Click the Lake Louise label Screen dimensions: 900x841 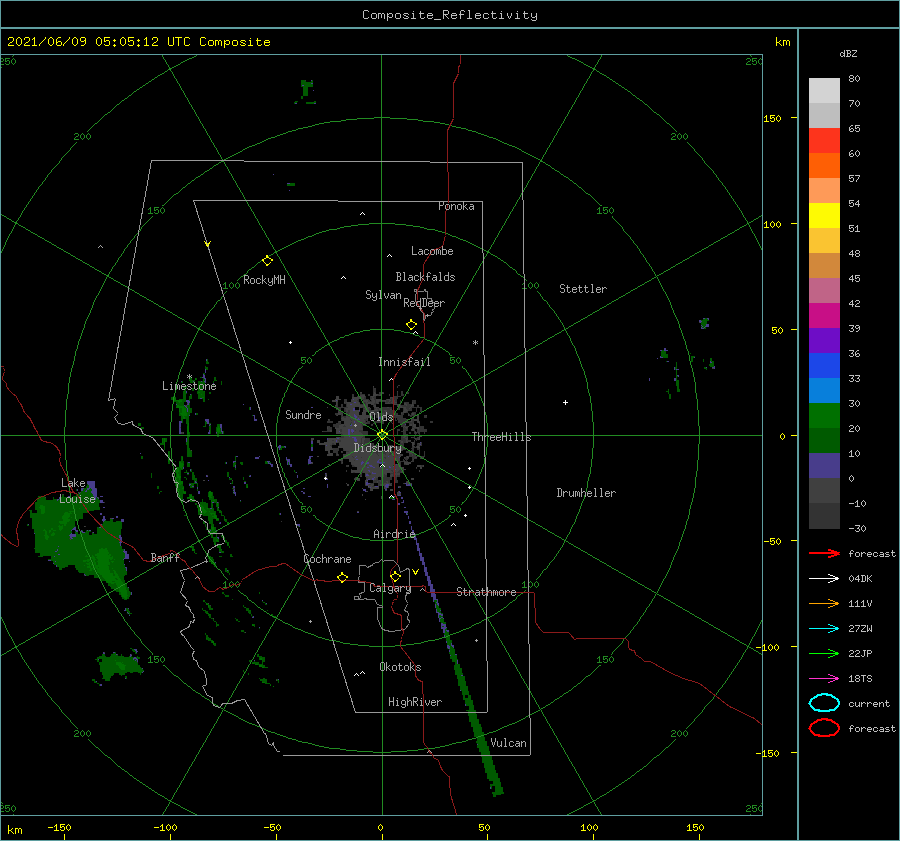pos(78,491)
